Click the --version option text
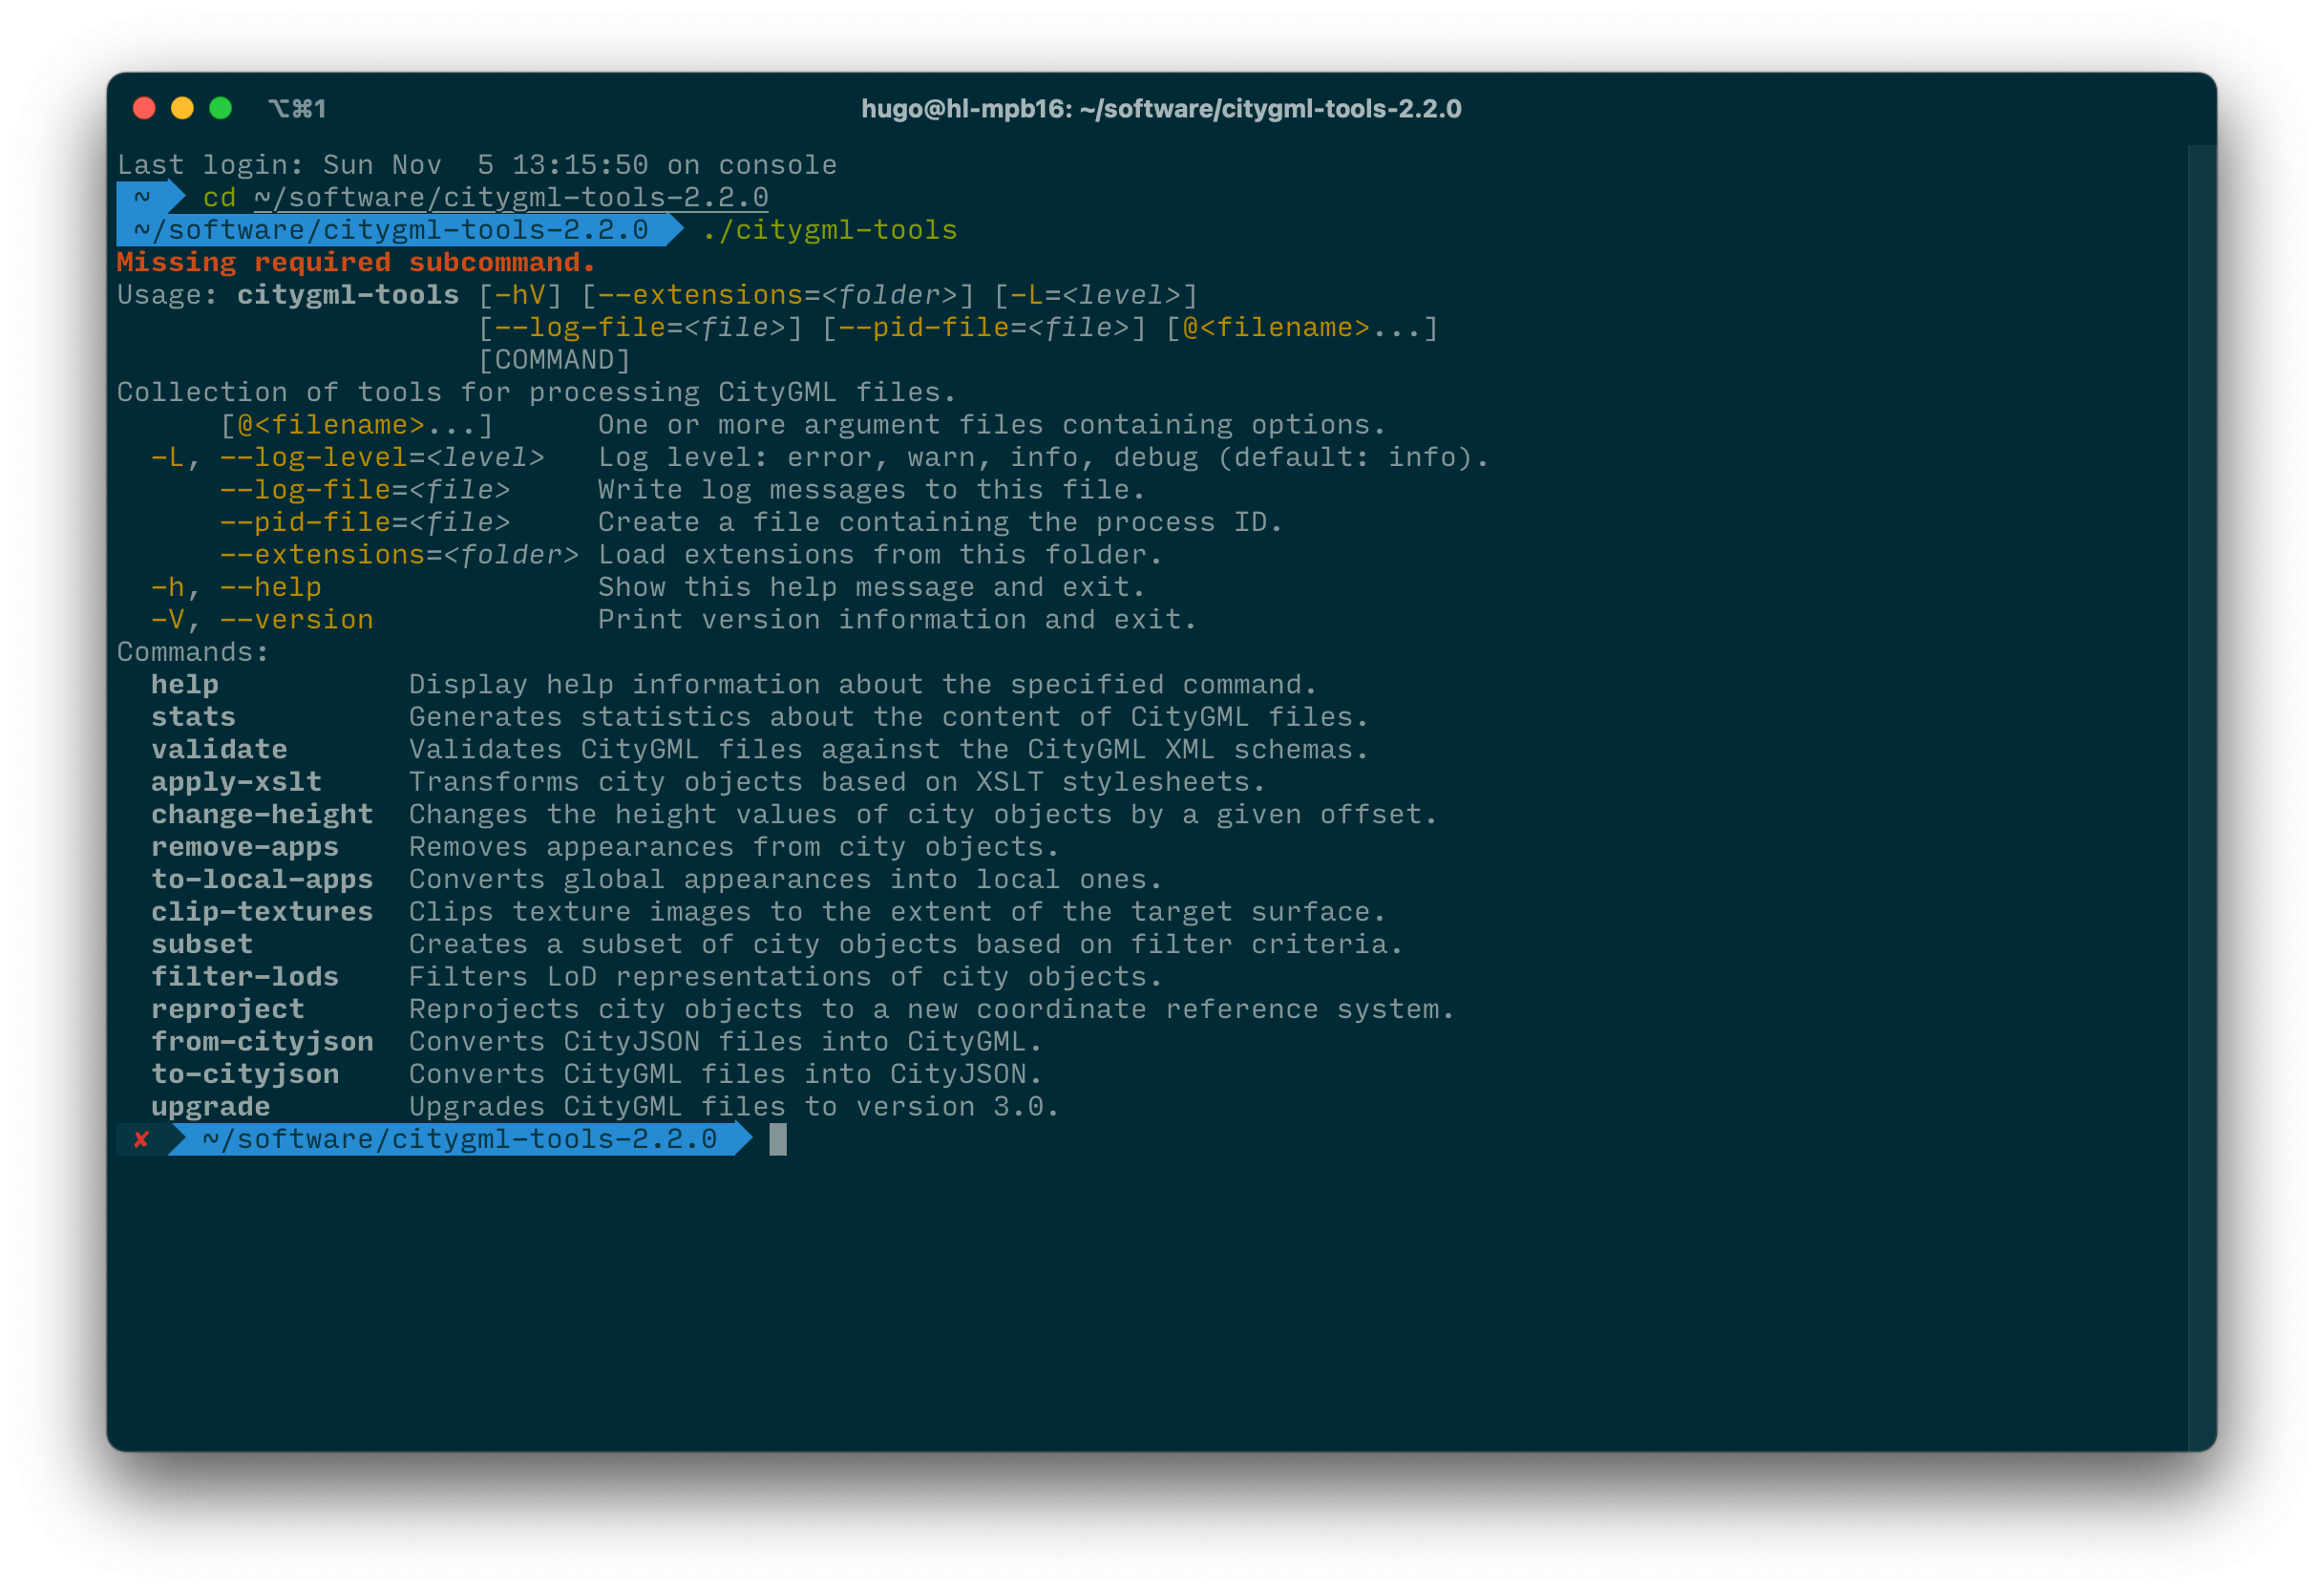2324x1593 pixels. coord(296,619)
